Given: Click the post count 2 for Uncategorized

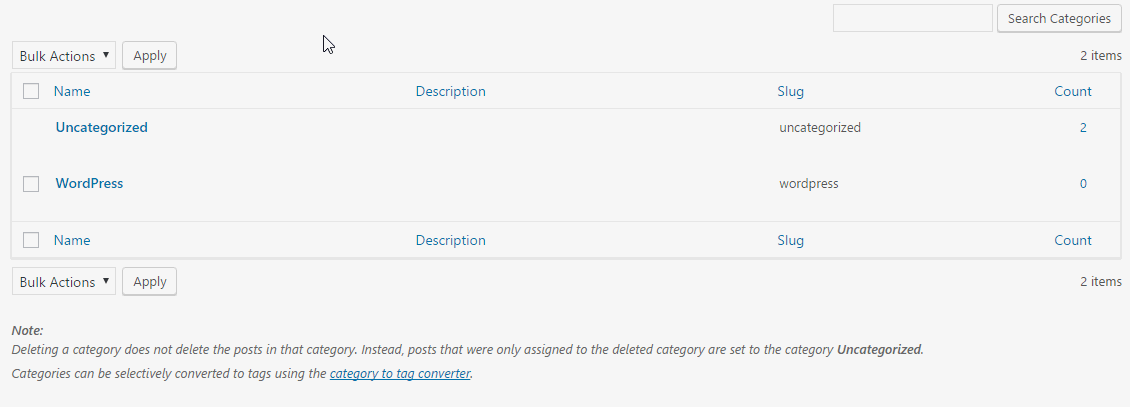Looking at the screenshot, I should pos(1083,128).
